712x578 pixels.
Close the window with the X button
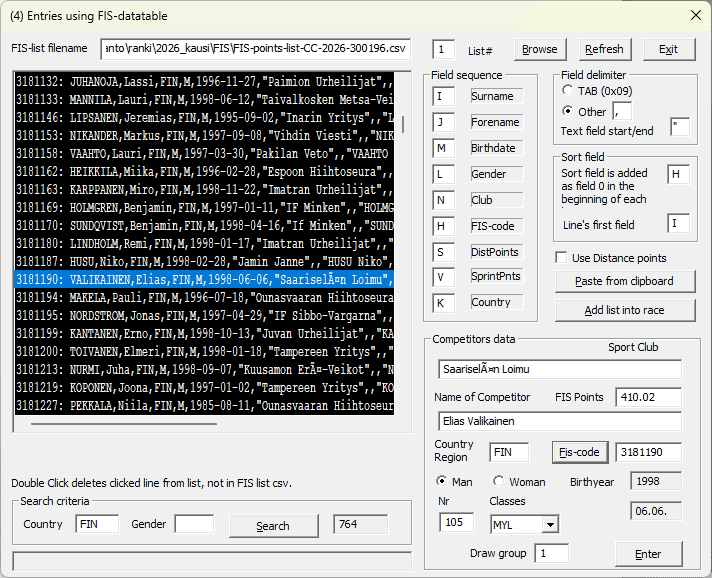(x=696, y=16)
